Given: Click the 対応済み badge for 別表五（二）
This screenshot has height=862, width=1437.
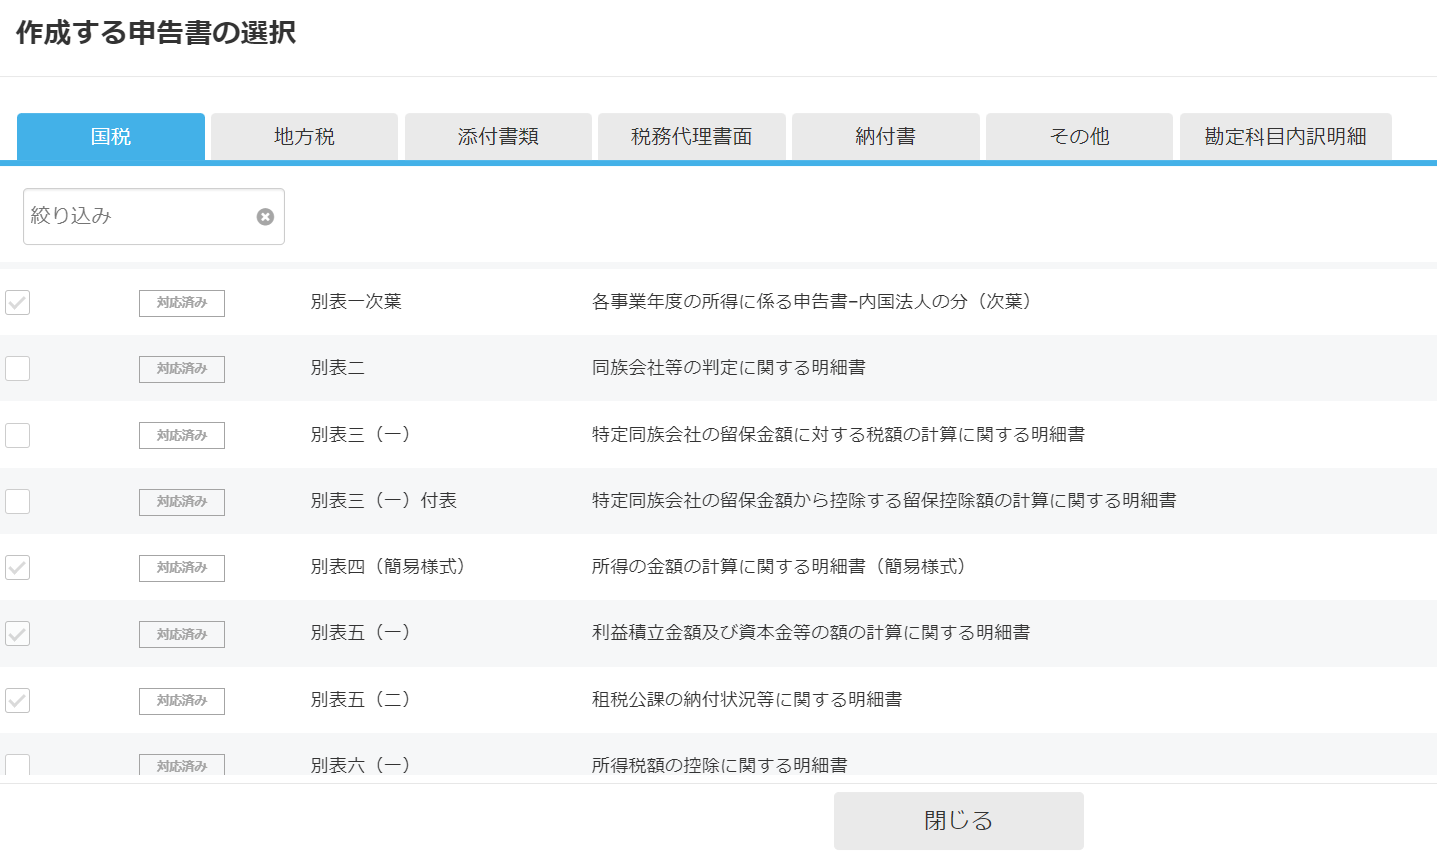Looking at the screenshot, I should pos(182,701).
